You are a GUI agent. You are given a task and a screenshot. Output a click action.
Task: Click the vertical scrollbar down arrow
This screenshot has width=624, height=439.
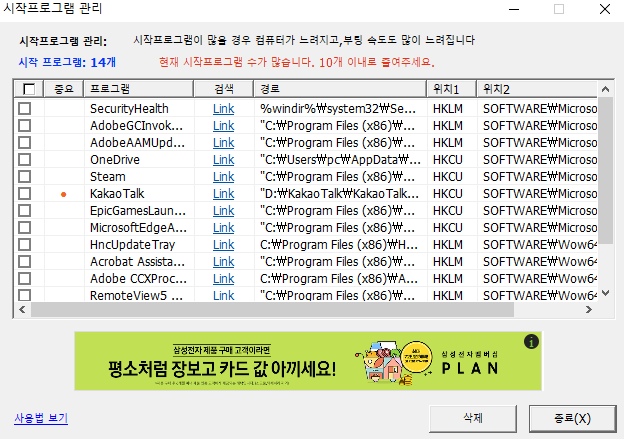[605, 293]
